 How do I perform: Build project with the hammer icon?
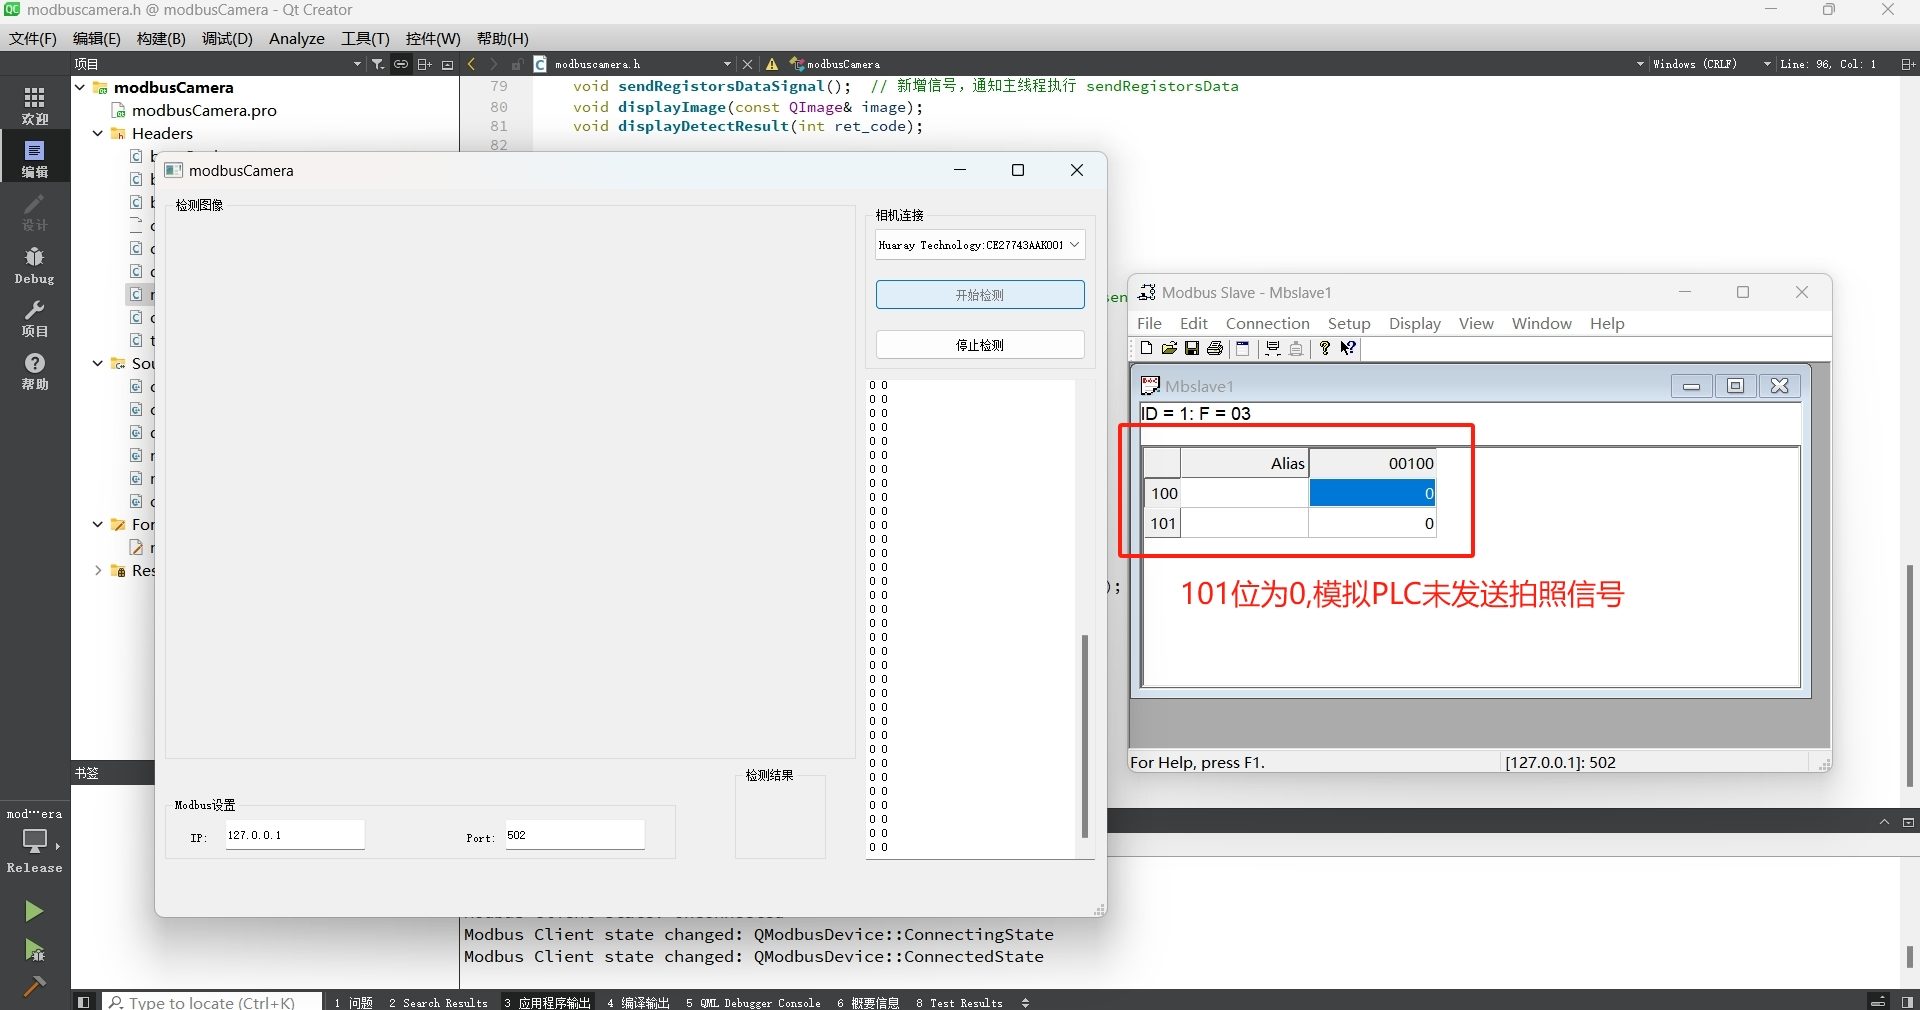34,987
